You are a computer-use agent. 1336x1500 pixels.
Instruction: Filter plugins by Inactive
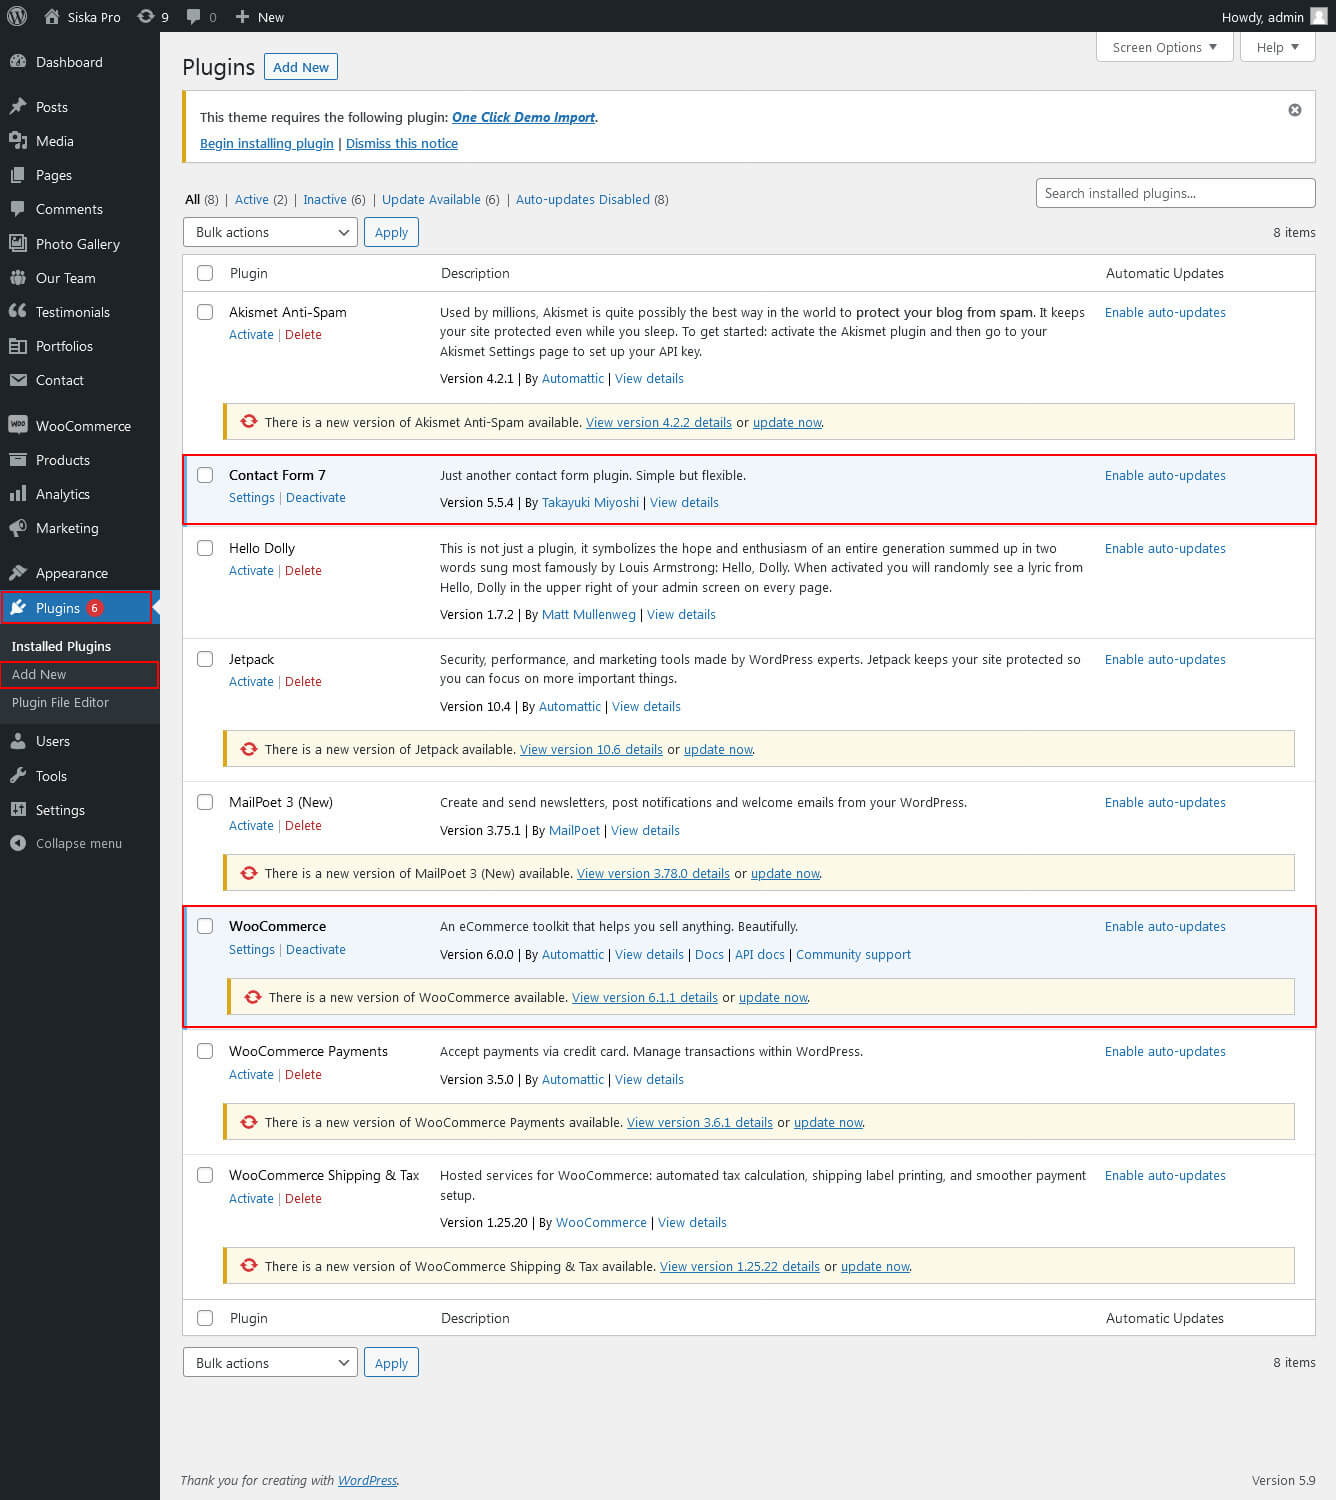coord(325,199)
